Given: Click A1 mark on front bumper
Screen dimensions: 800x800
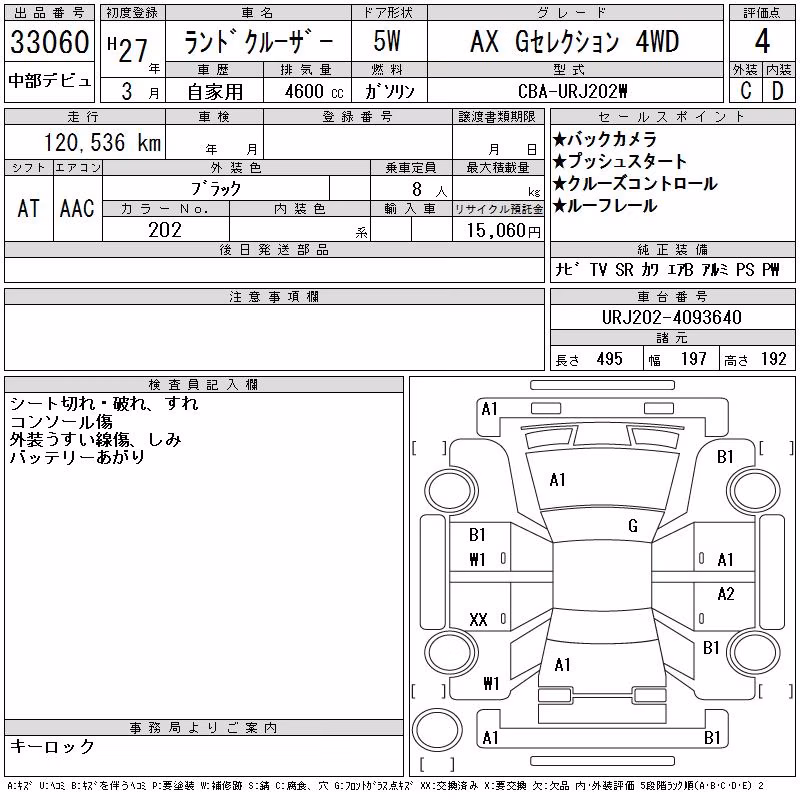Looking at the screenshot, I should pos(489,409).
